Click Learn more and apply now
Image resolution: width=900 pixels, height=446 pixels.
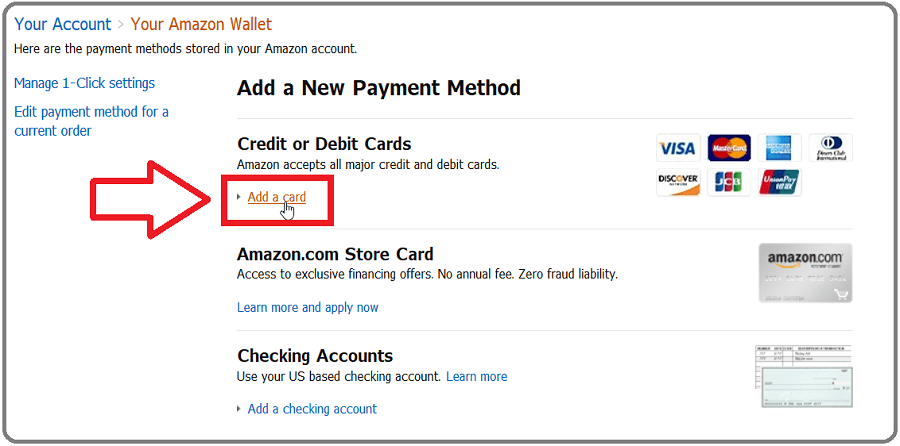[307, 307]
